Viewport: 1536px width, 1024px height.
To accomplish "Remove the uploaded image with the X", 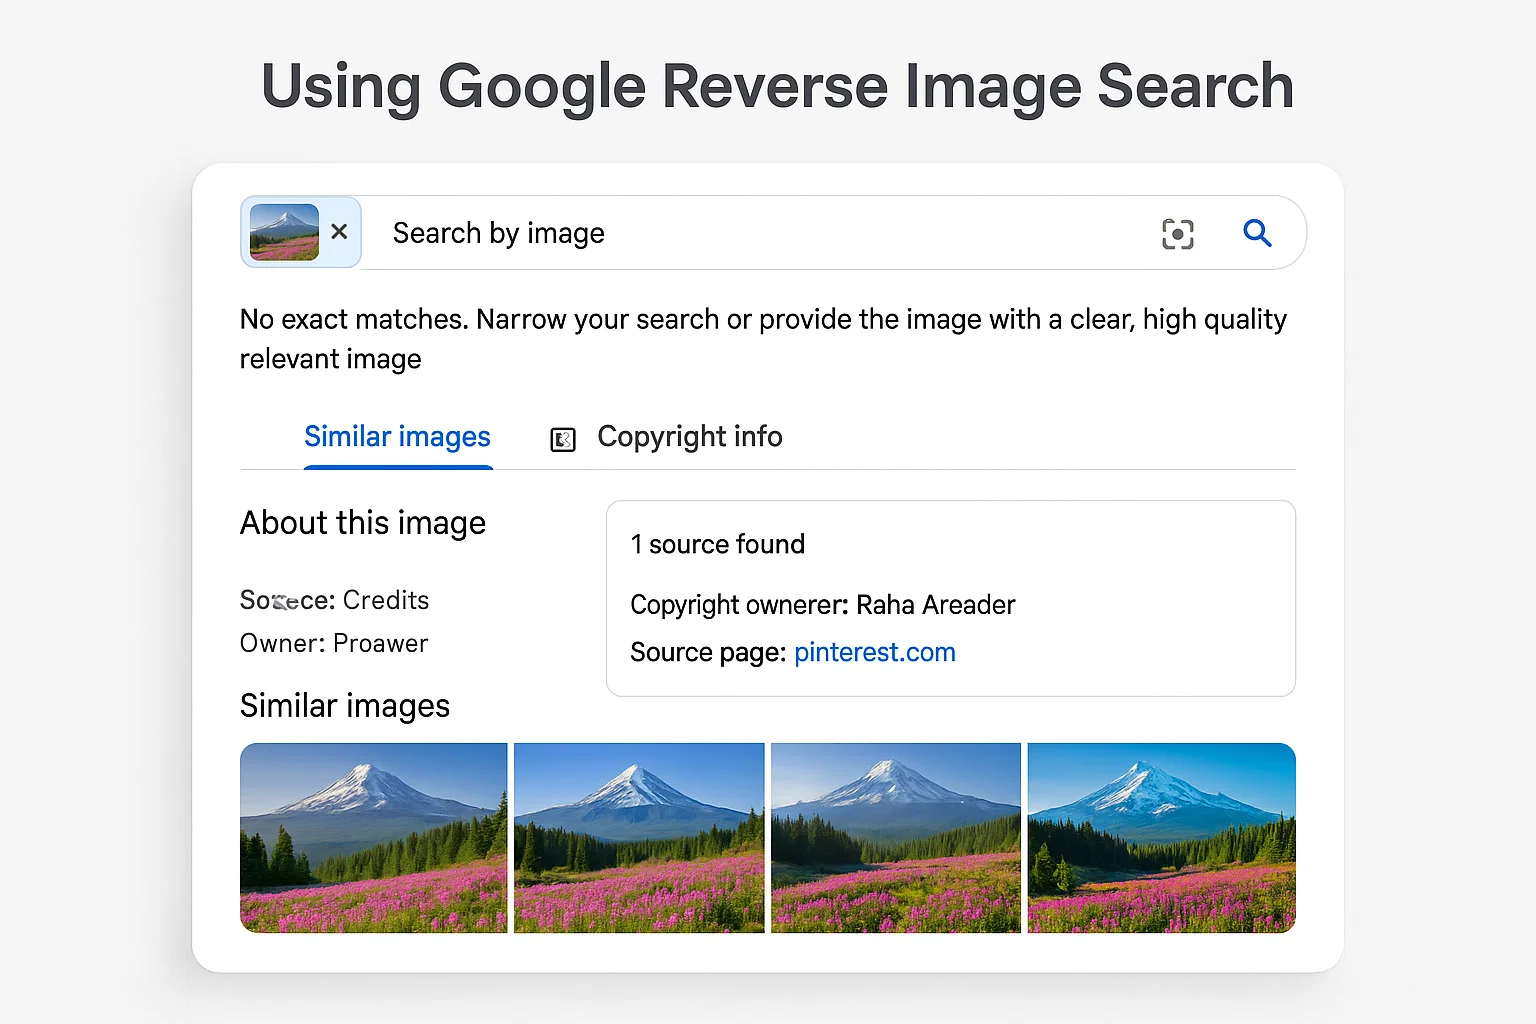I will click(339, 232).
